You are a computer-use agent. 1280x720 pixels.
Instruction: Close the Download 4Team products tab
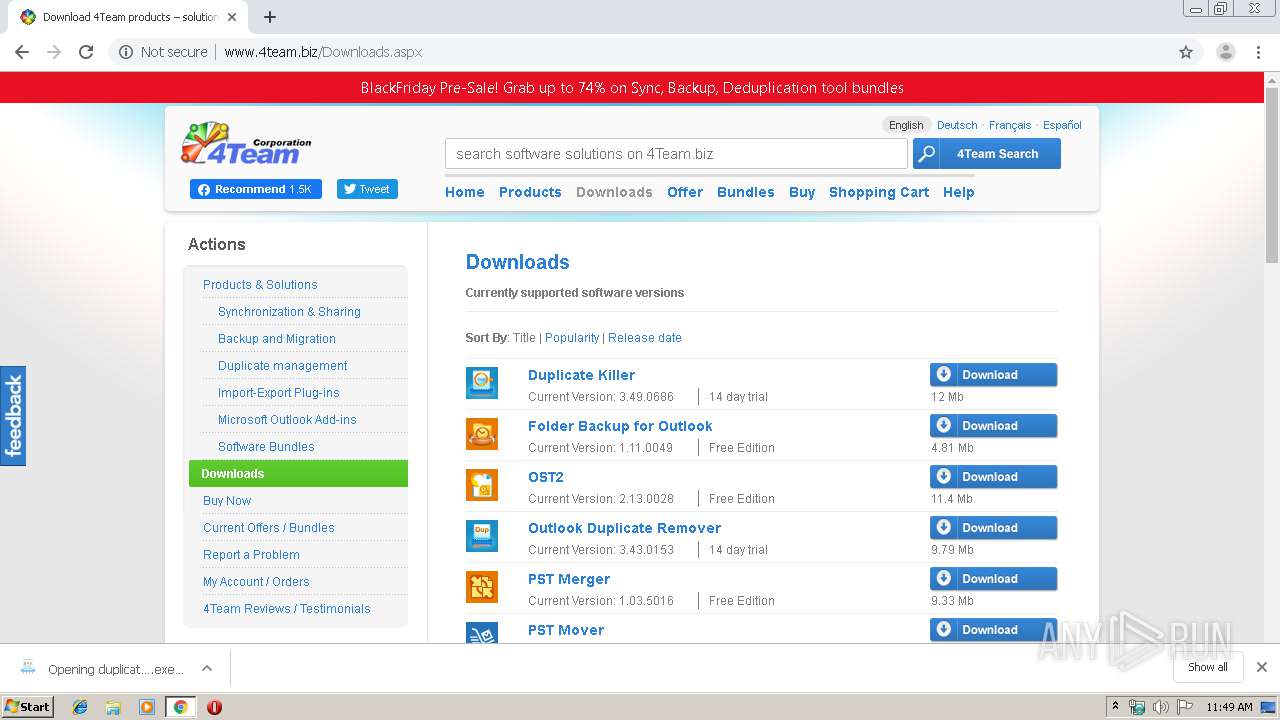[x=233, y=17]
